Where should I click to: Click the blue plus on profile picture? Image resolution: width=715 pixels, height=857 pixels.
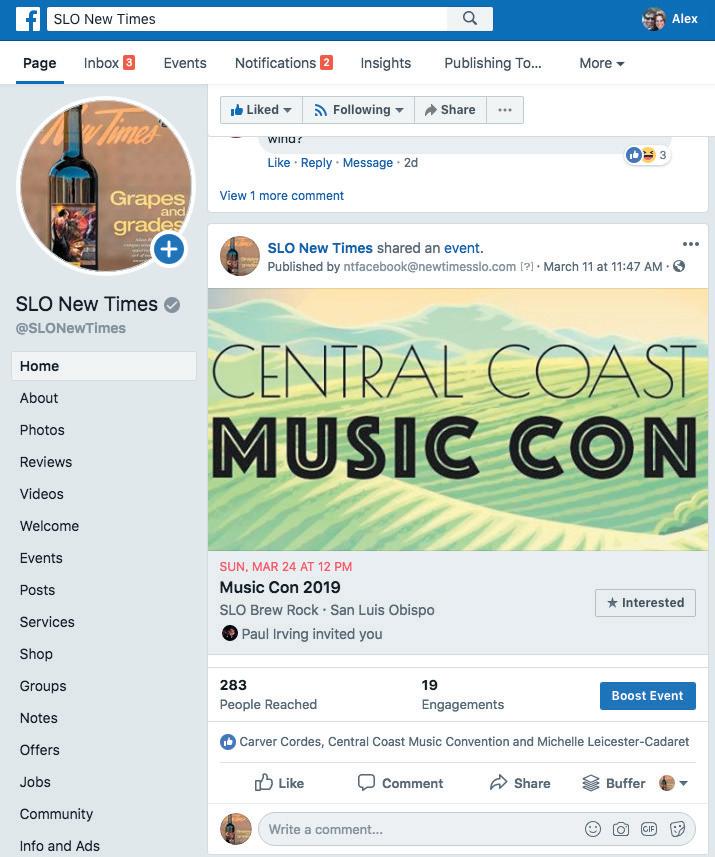click(169, 249)
